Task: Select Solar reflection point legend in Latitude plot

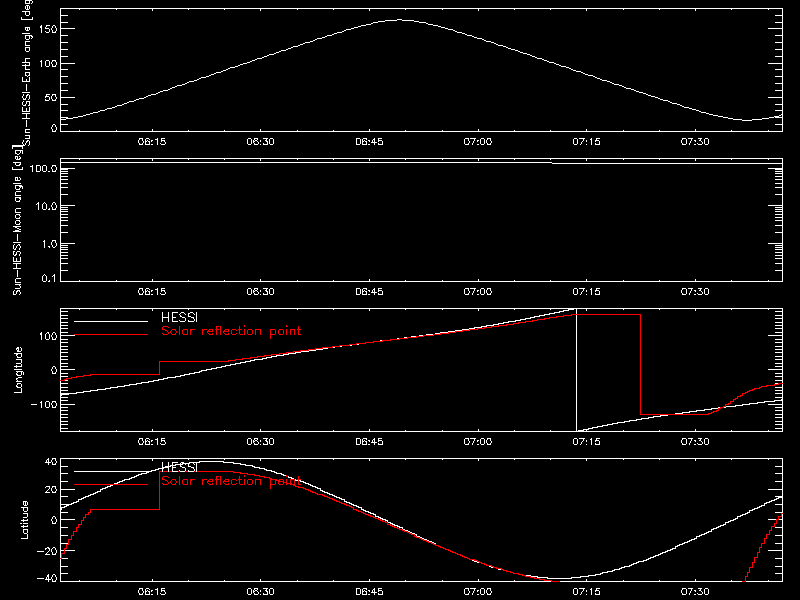Action: point(231,481)
